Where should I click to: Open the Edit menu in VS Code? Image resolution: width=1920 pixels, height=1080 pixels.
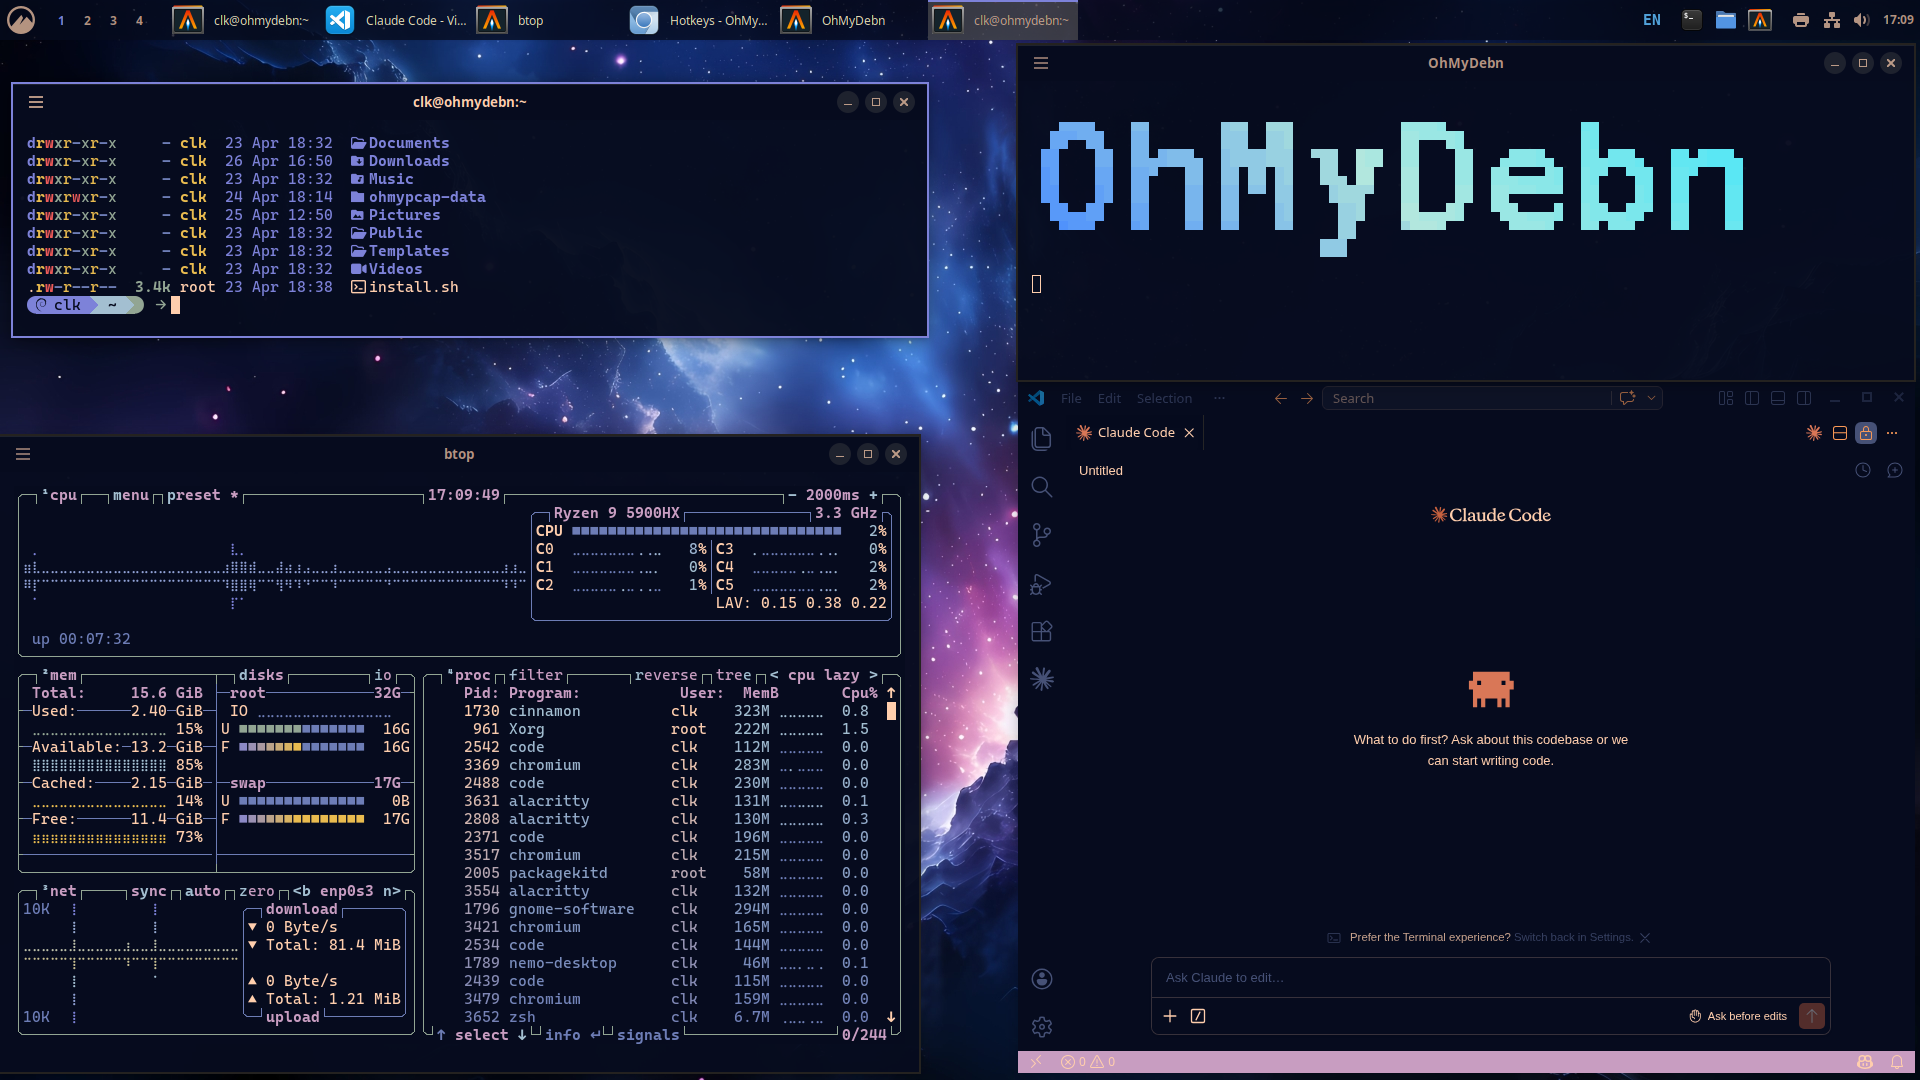(1109, 398)
